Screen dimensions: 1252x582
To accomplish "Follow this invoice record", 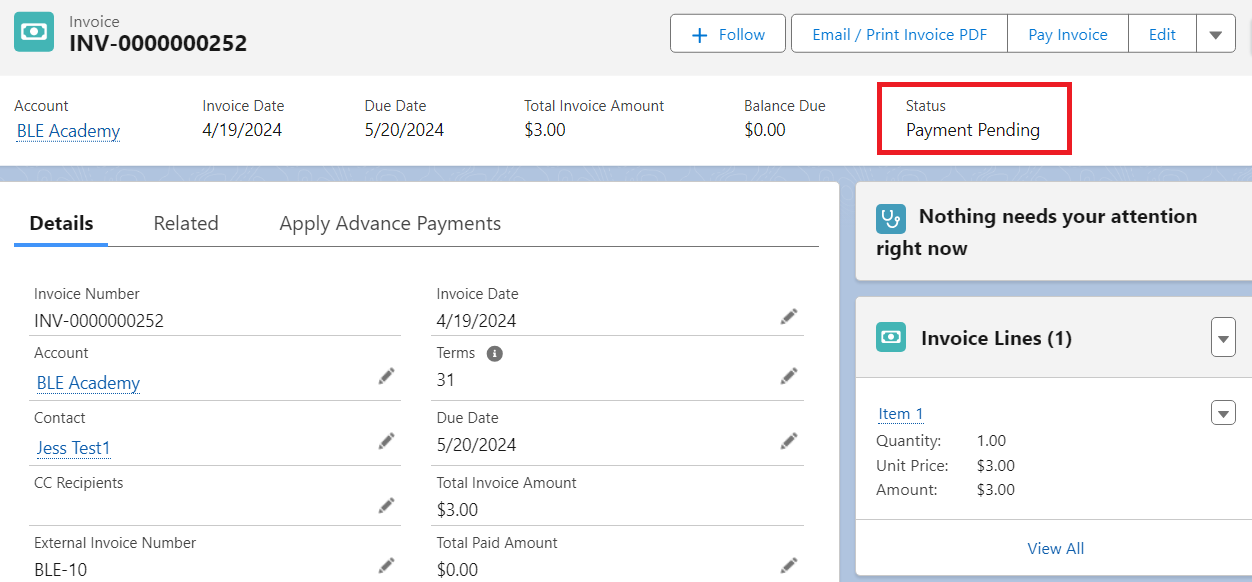I will point(729,34).
